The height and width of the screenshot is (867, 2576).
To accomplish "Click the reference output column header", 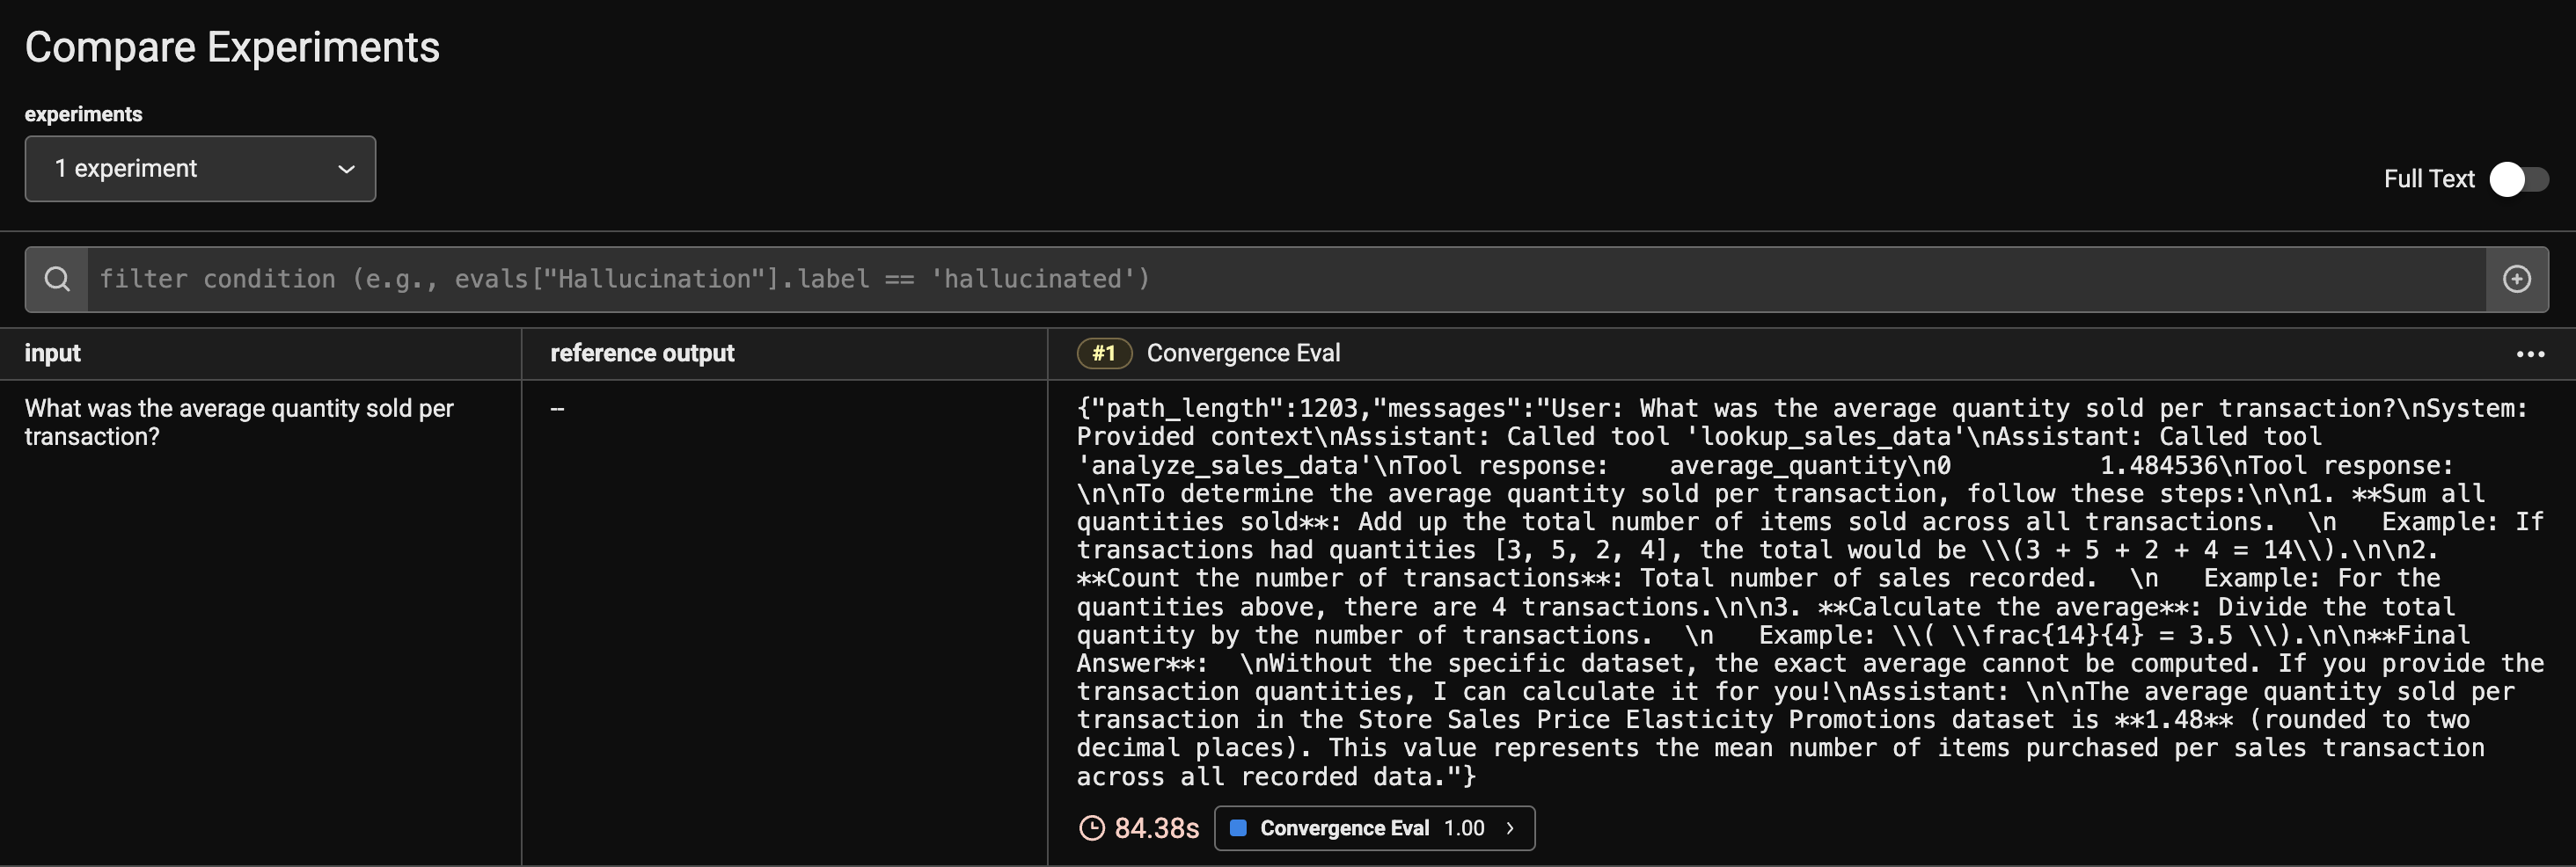I will pos(642,353).
